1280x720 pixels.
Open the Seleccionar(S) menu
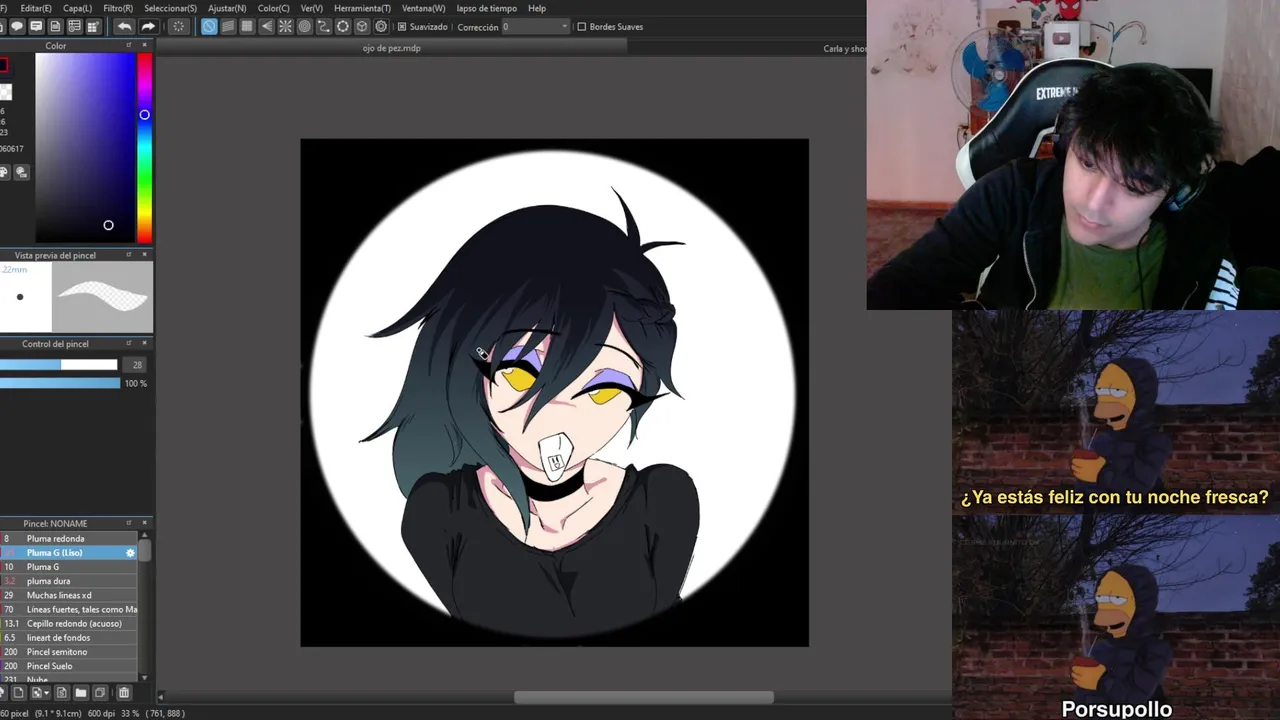coord(170,8)
